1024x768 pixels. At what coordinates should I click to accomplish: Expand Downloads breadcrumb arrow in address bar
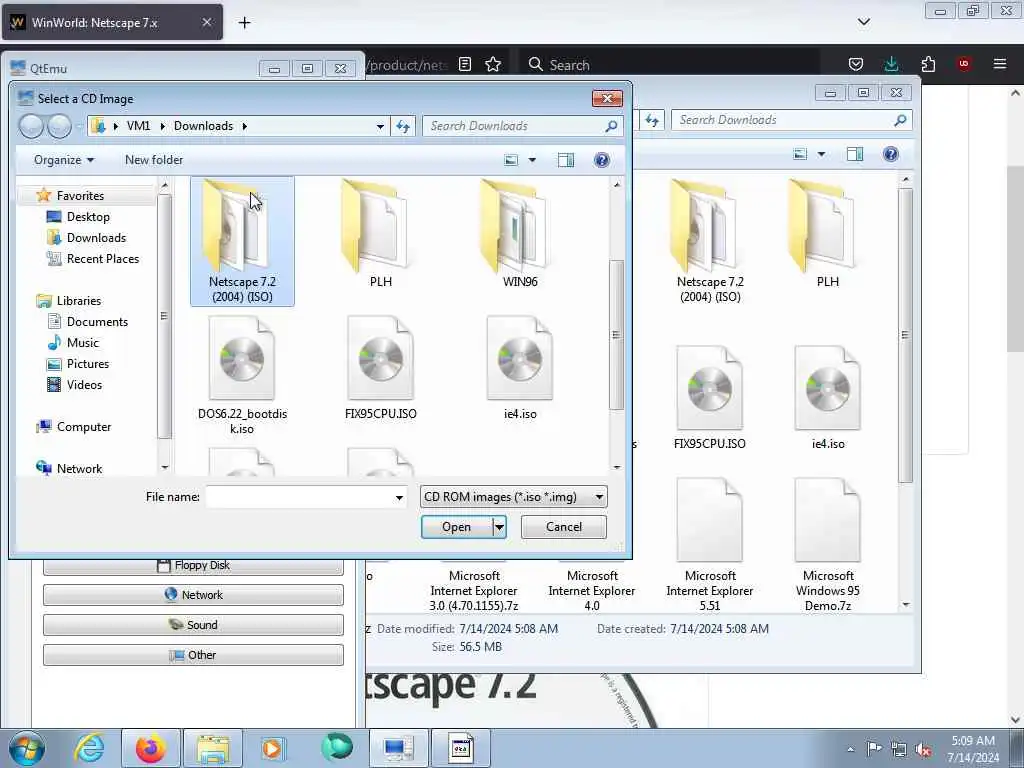tap(245, 126)
